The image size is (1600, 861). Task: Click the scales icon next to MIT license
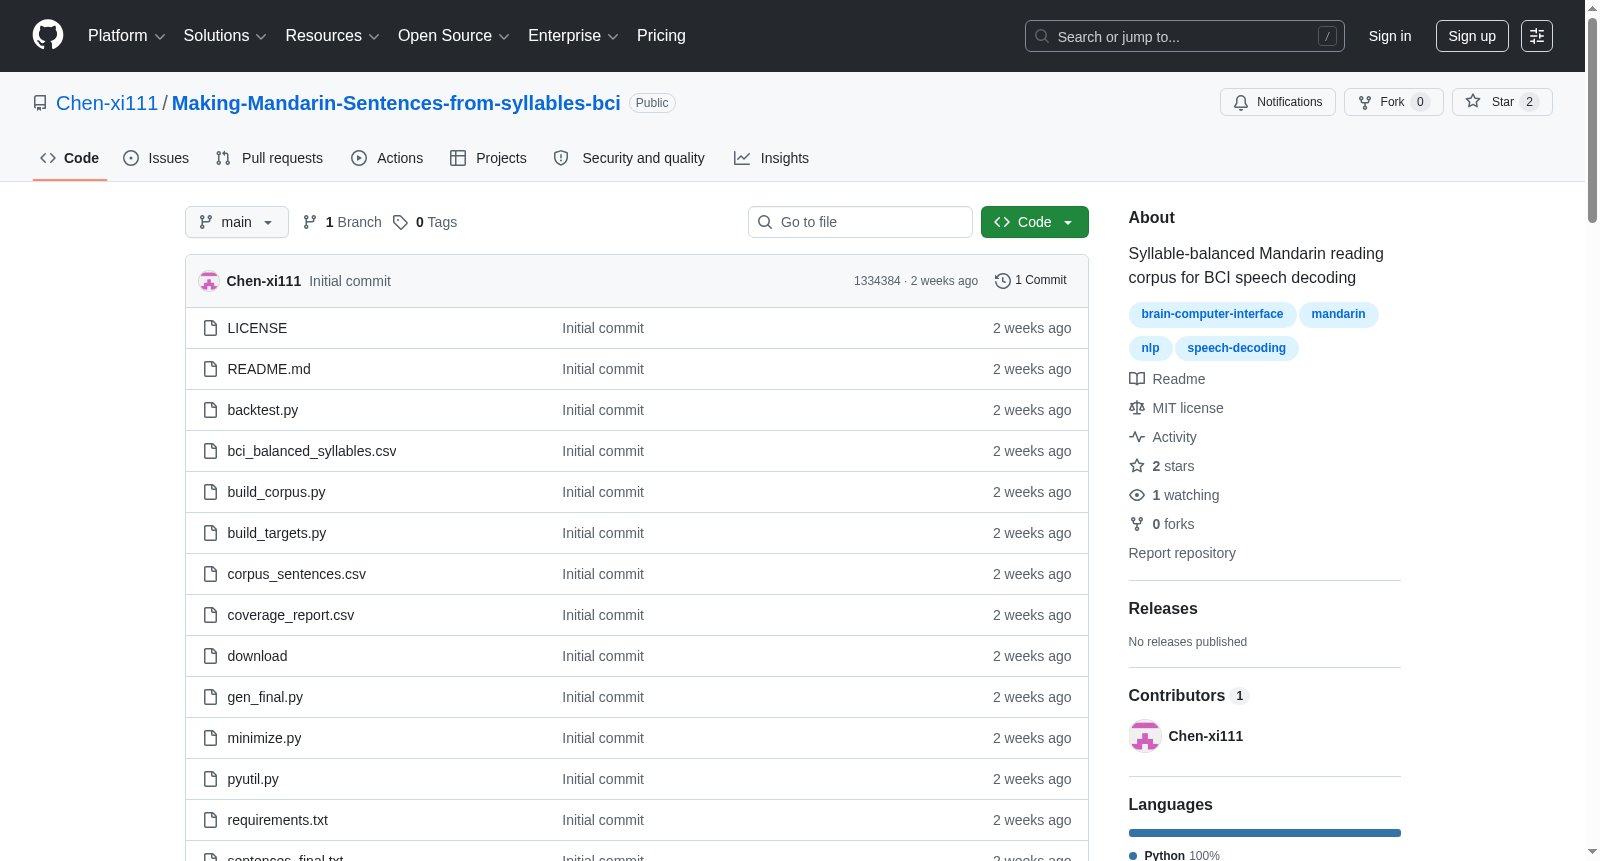(x=1137, y=408)
